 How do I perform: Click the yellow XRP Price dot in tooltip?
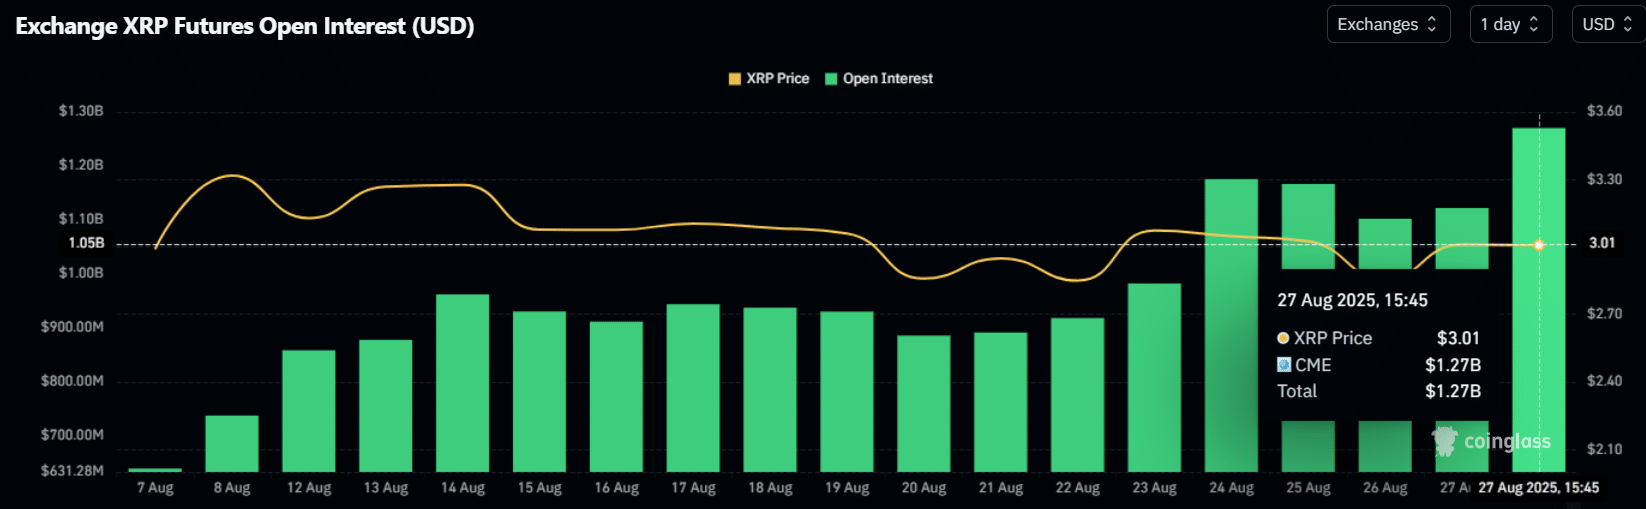(x=1283, y=338)
